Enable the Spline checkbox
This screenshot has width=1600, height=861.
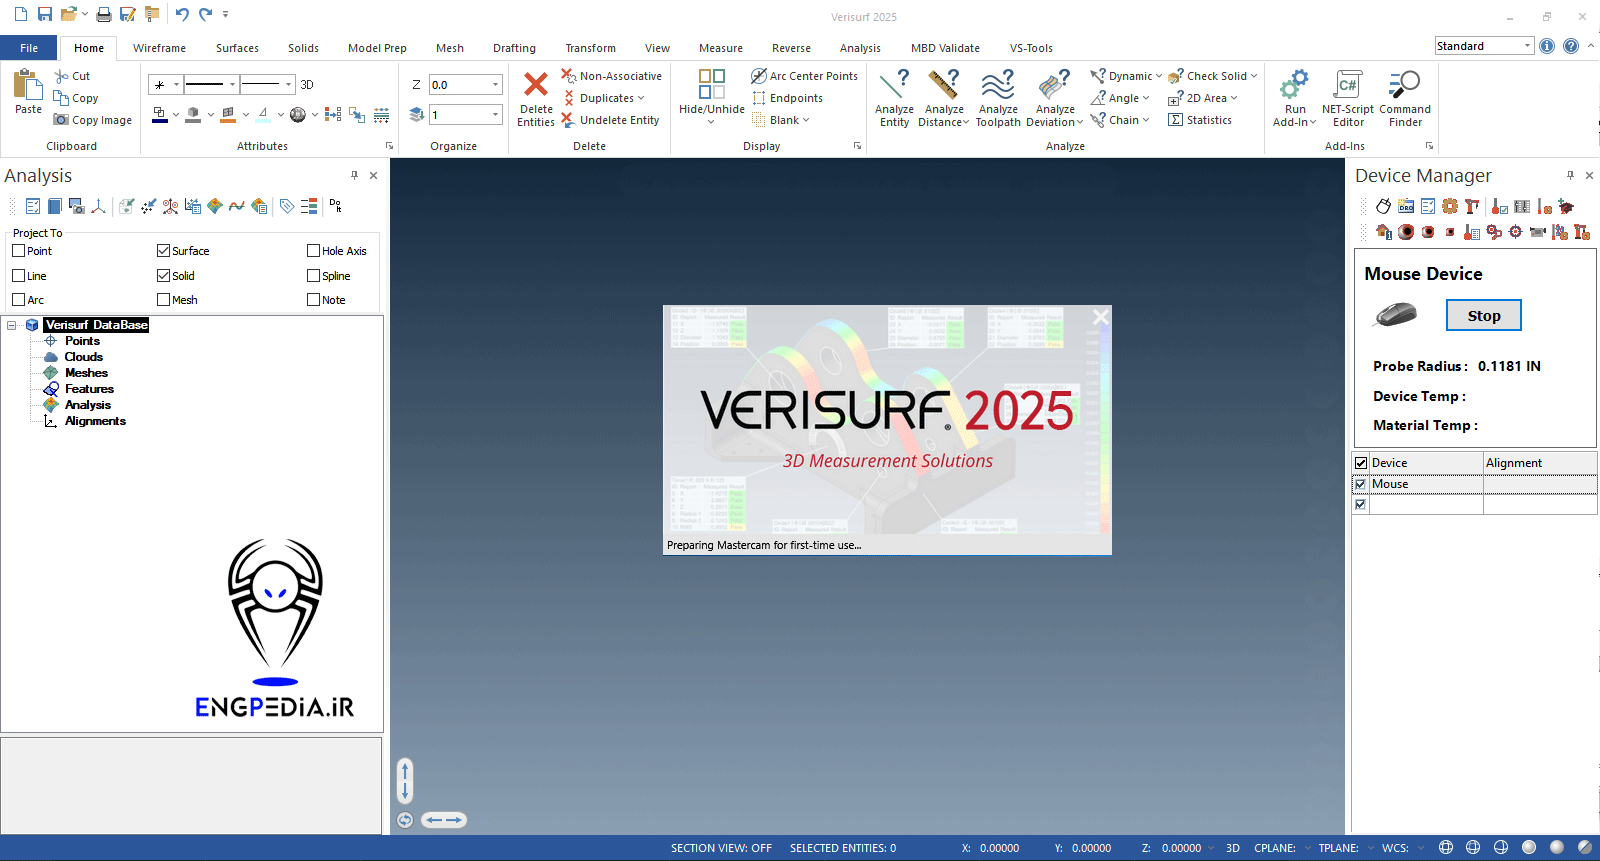(313, 276)
